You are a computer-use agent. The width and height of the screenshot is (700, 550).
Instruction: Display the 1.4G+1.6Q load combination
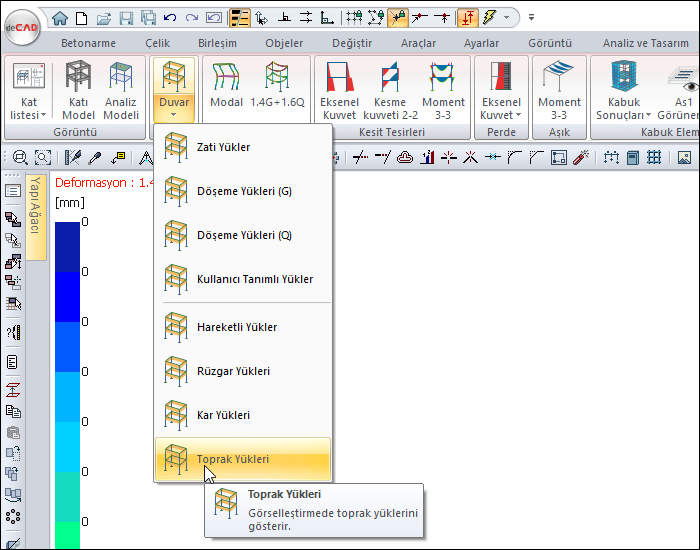277,88
